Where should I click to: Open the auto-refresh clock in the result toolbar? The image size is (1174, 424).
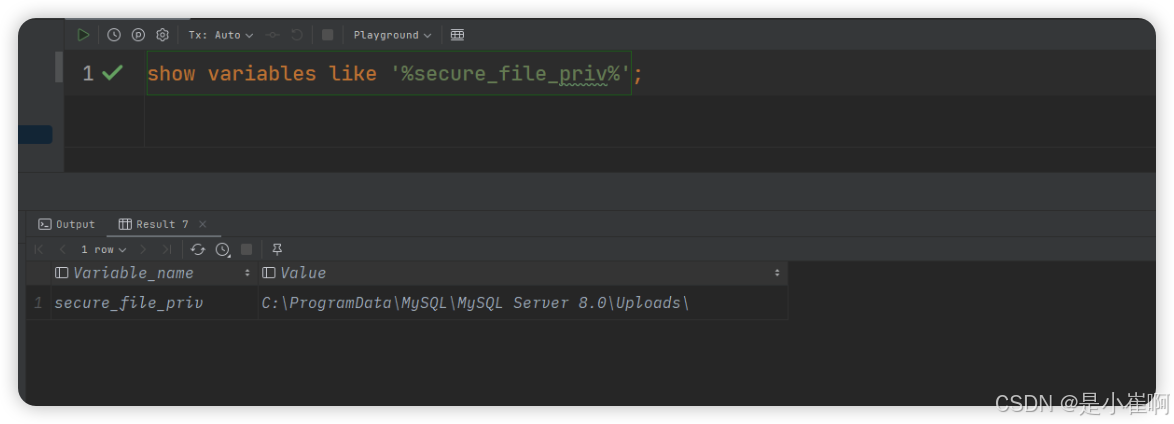pos(222,249)
